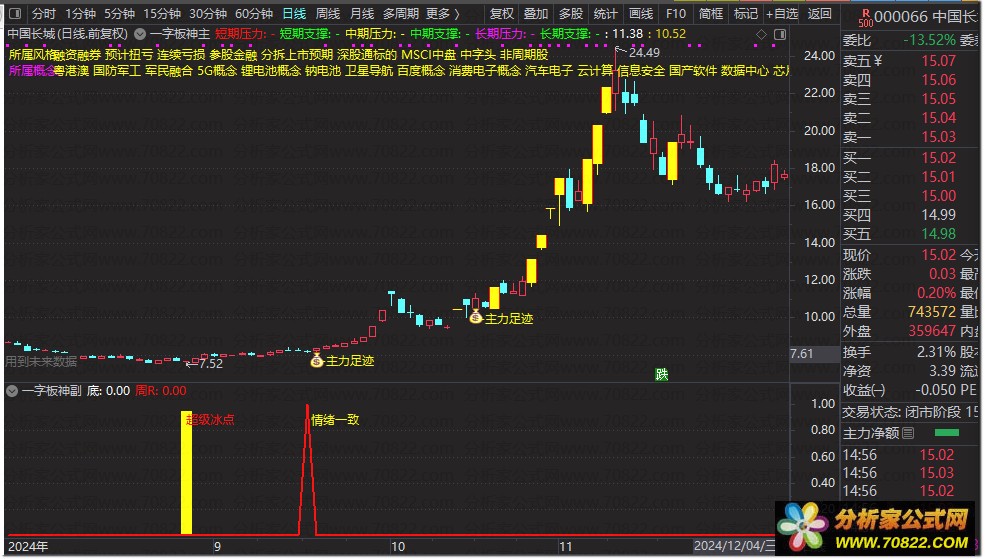Select the 月线 monthly period
Viewport: 985px width, 559px height.
(362, 13)
